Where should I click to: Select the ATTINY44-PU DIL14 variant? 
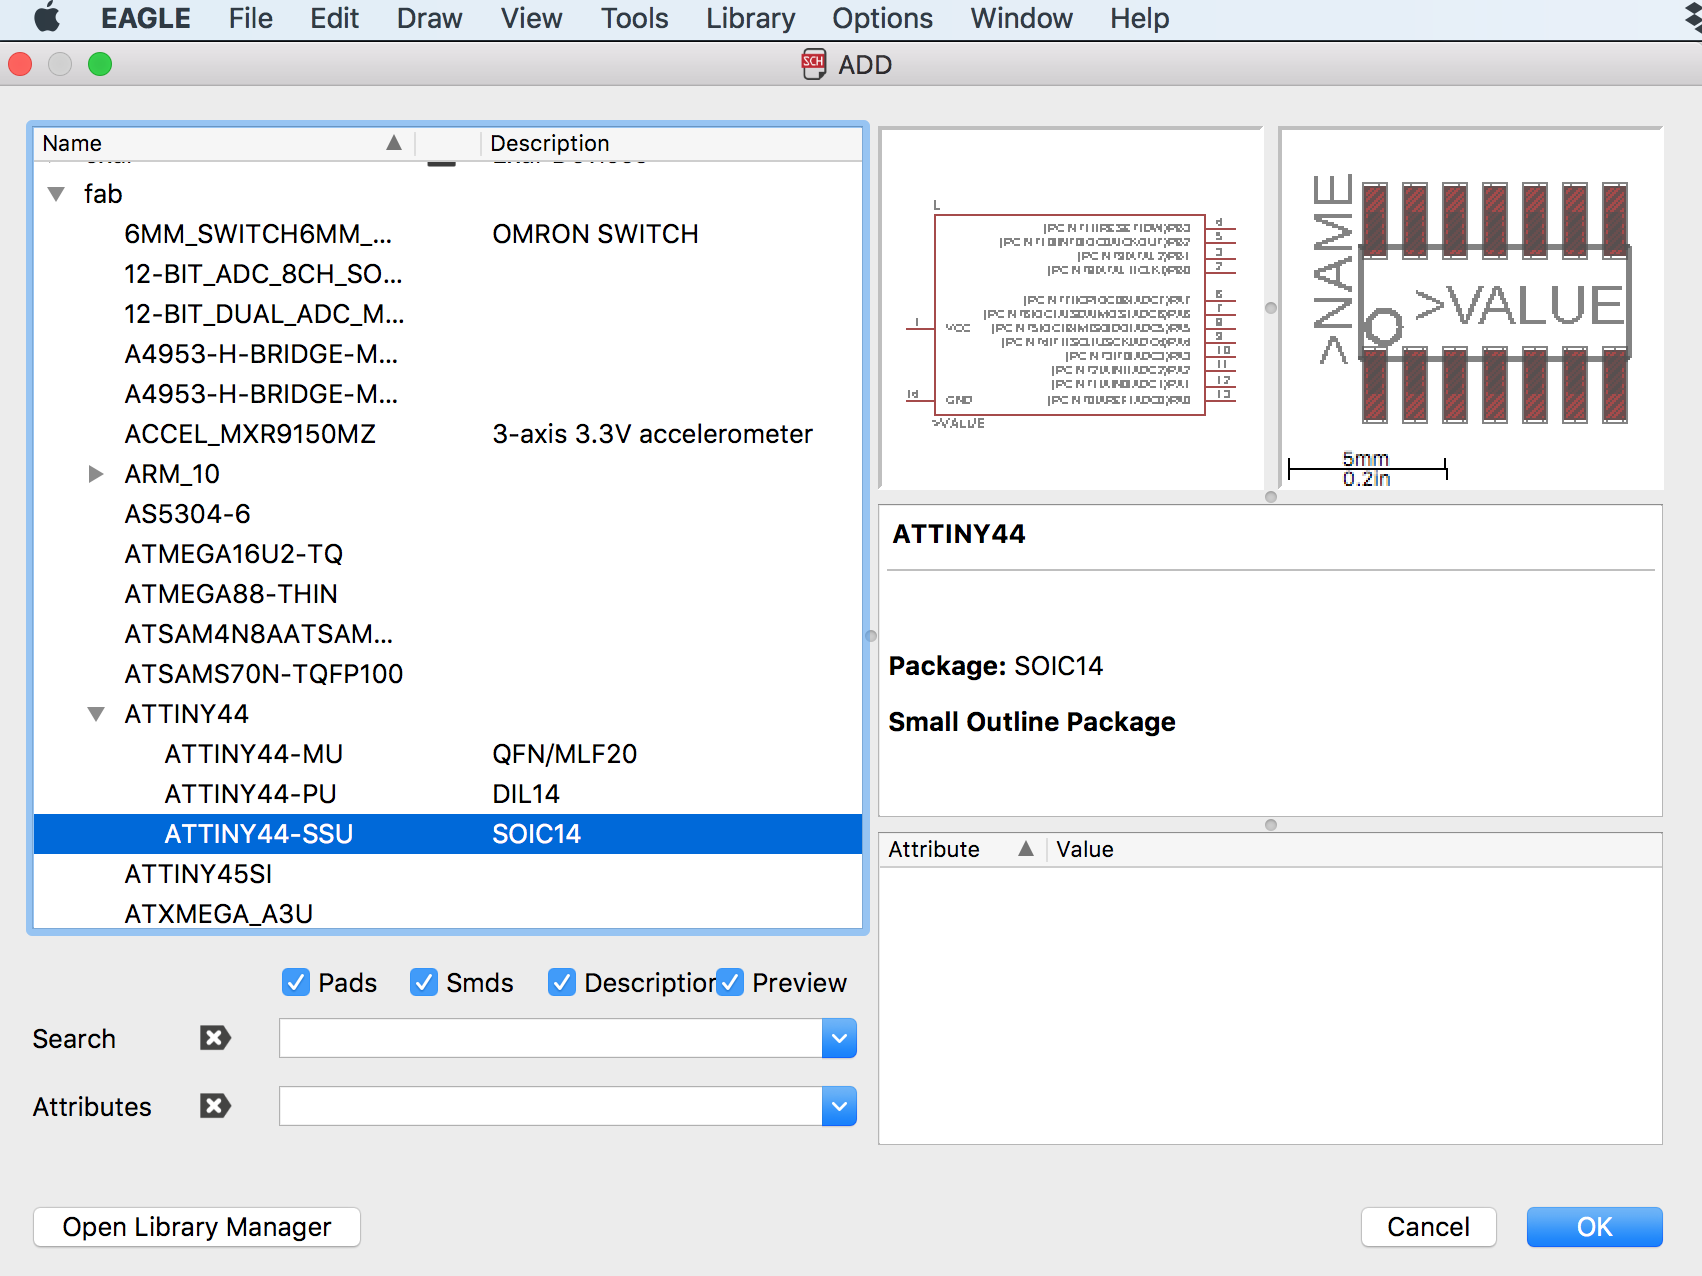[448, 794]
